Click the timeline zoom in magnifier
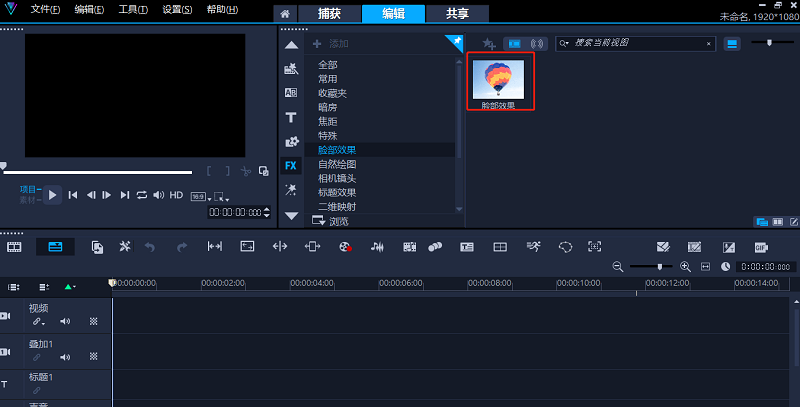 [x=685, y=267]
